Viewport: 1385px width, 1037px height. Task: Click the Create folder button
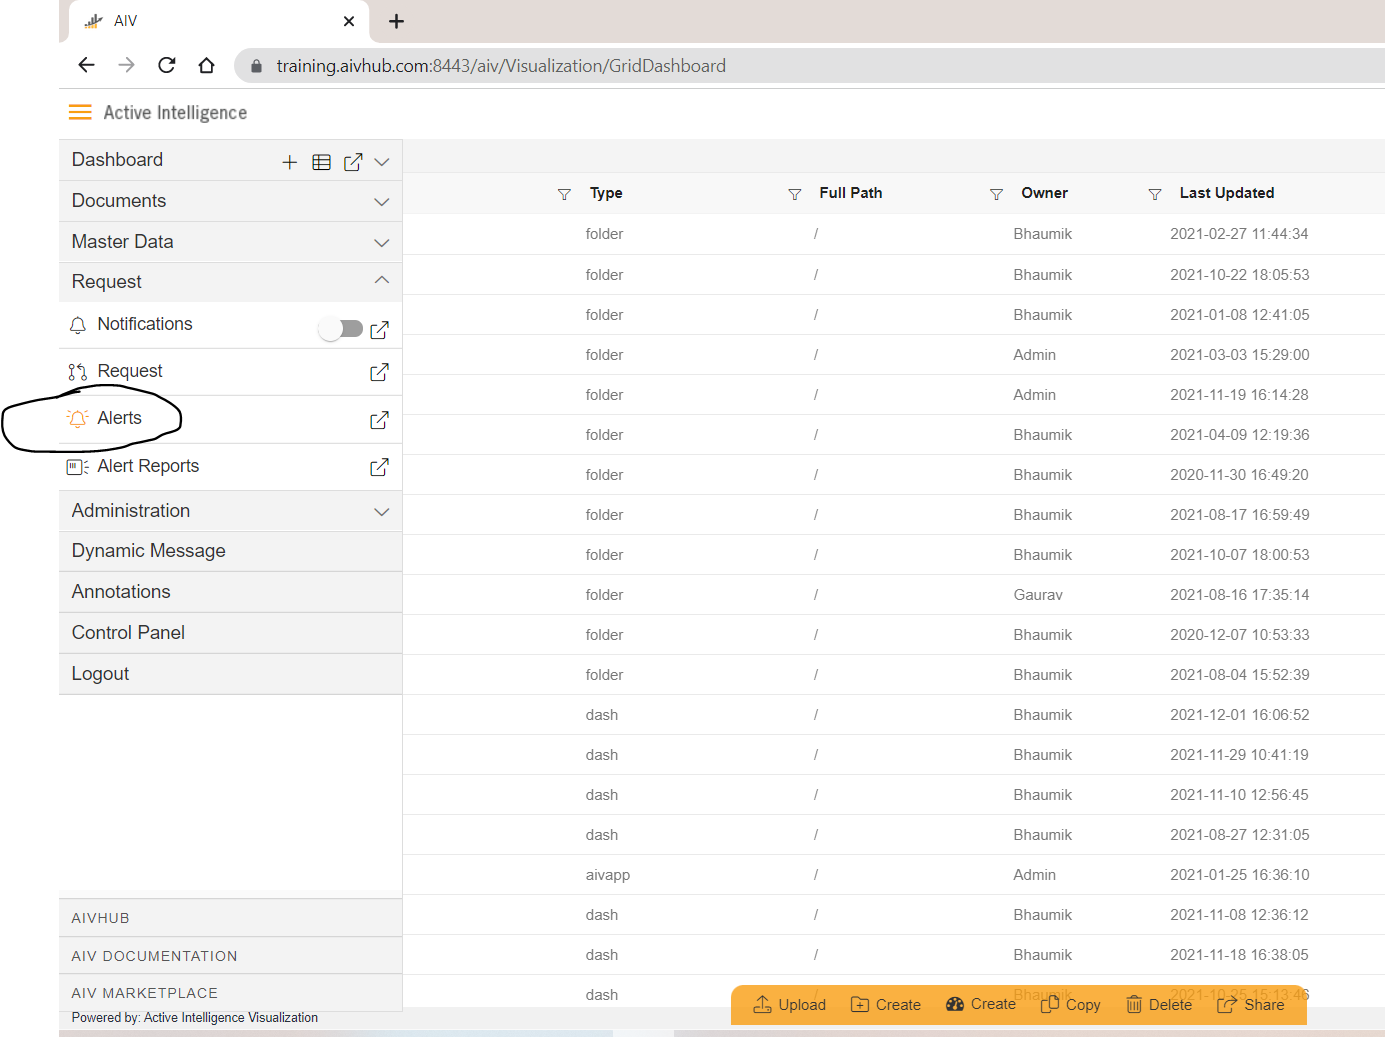coord(885,1004)
